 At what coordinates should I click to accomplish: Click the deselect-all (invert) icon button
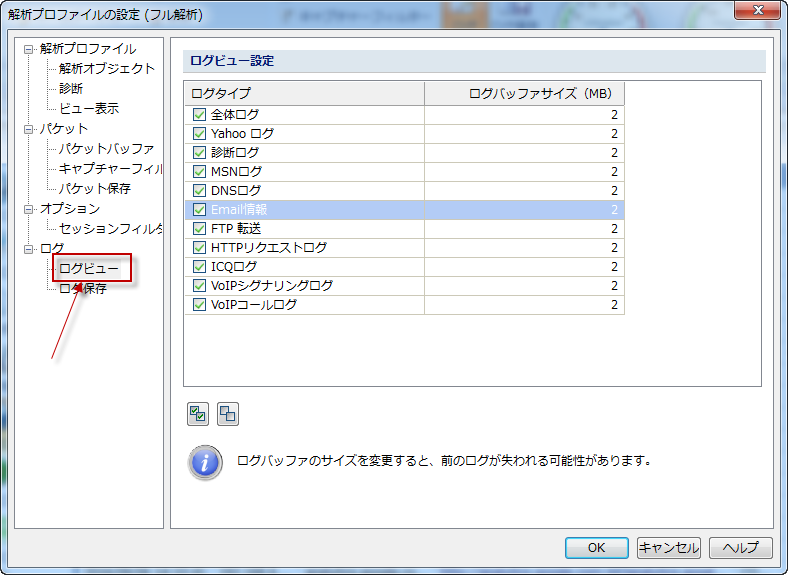228,413
